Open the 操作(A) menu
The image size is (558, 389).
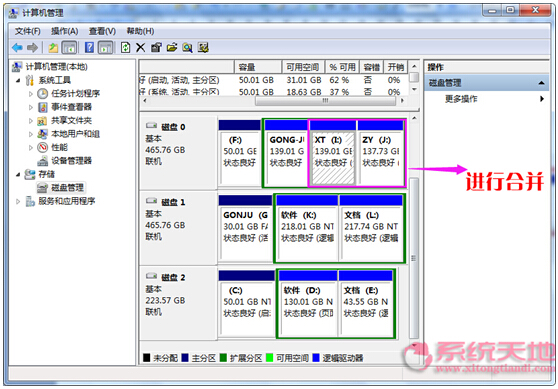tap(64, 31)
